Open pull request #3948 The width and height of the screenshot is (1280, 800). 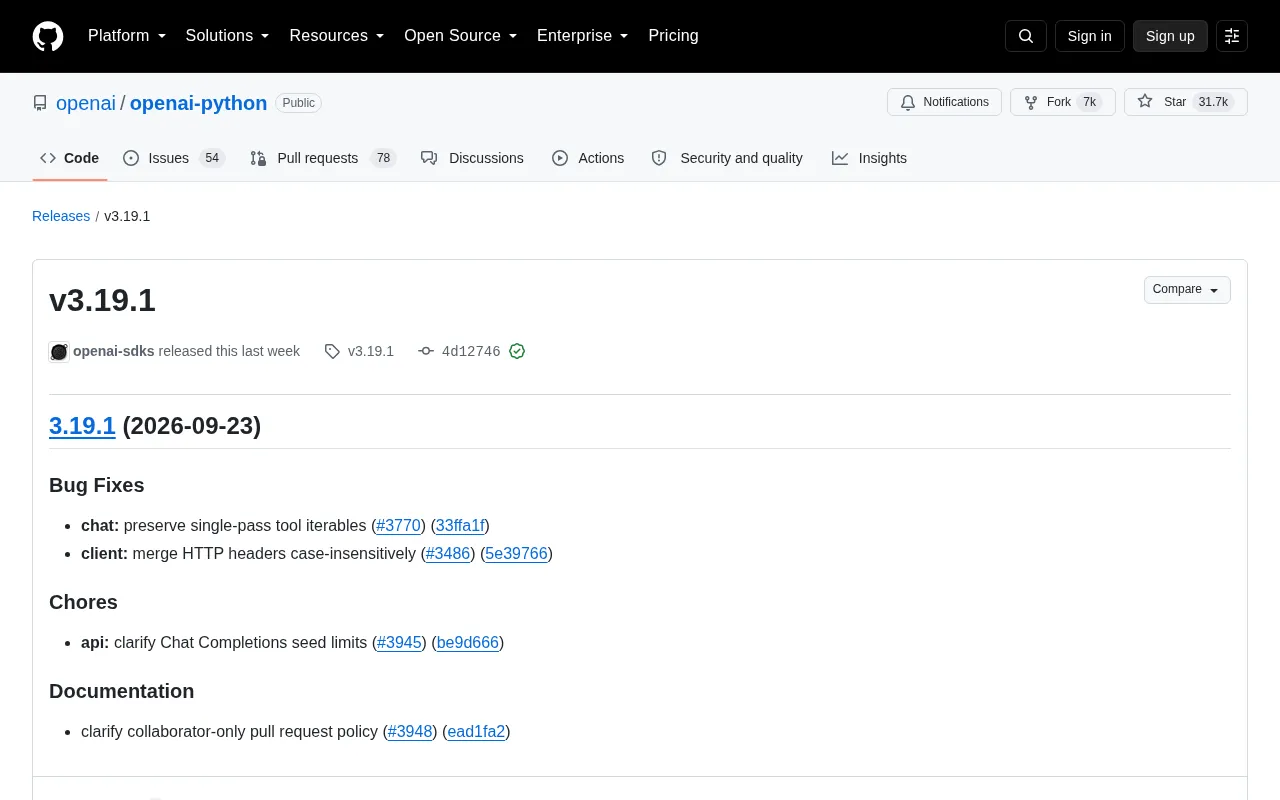410,731
